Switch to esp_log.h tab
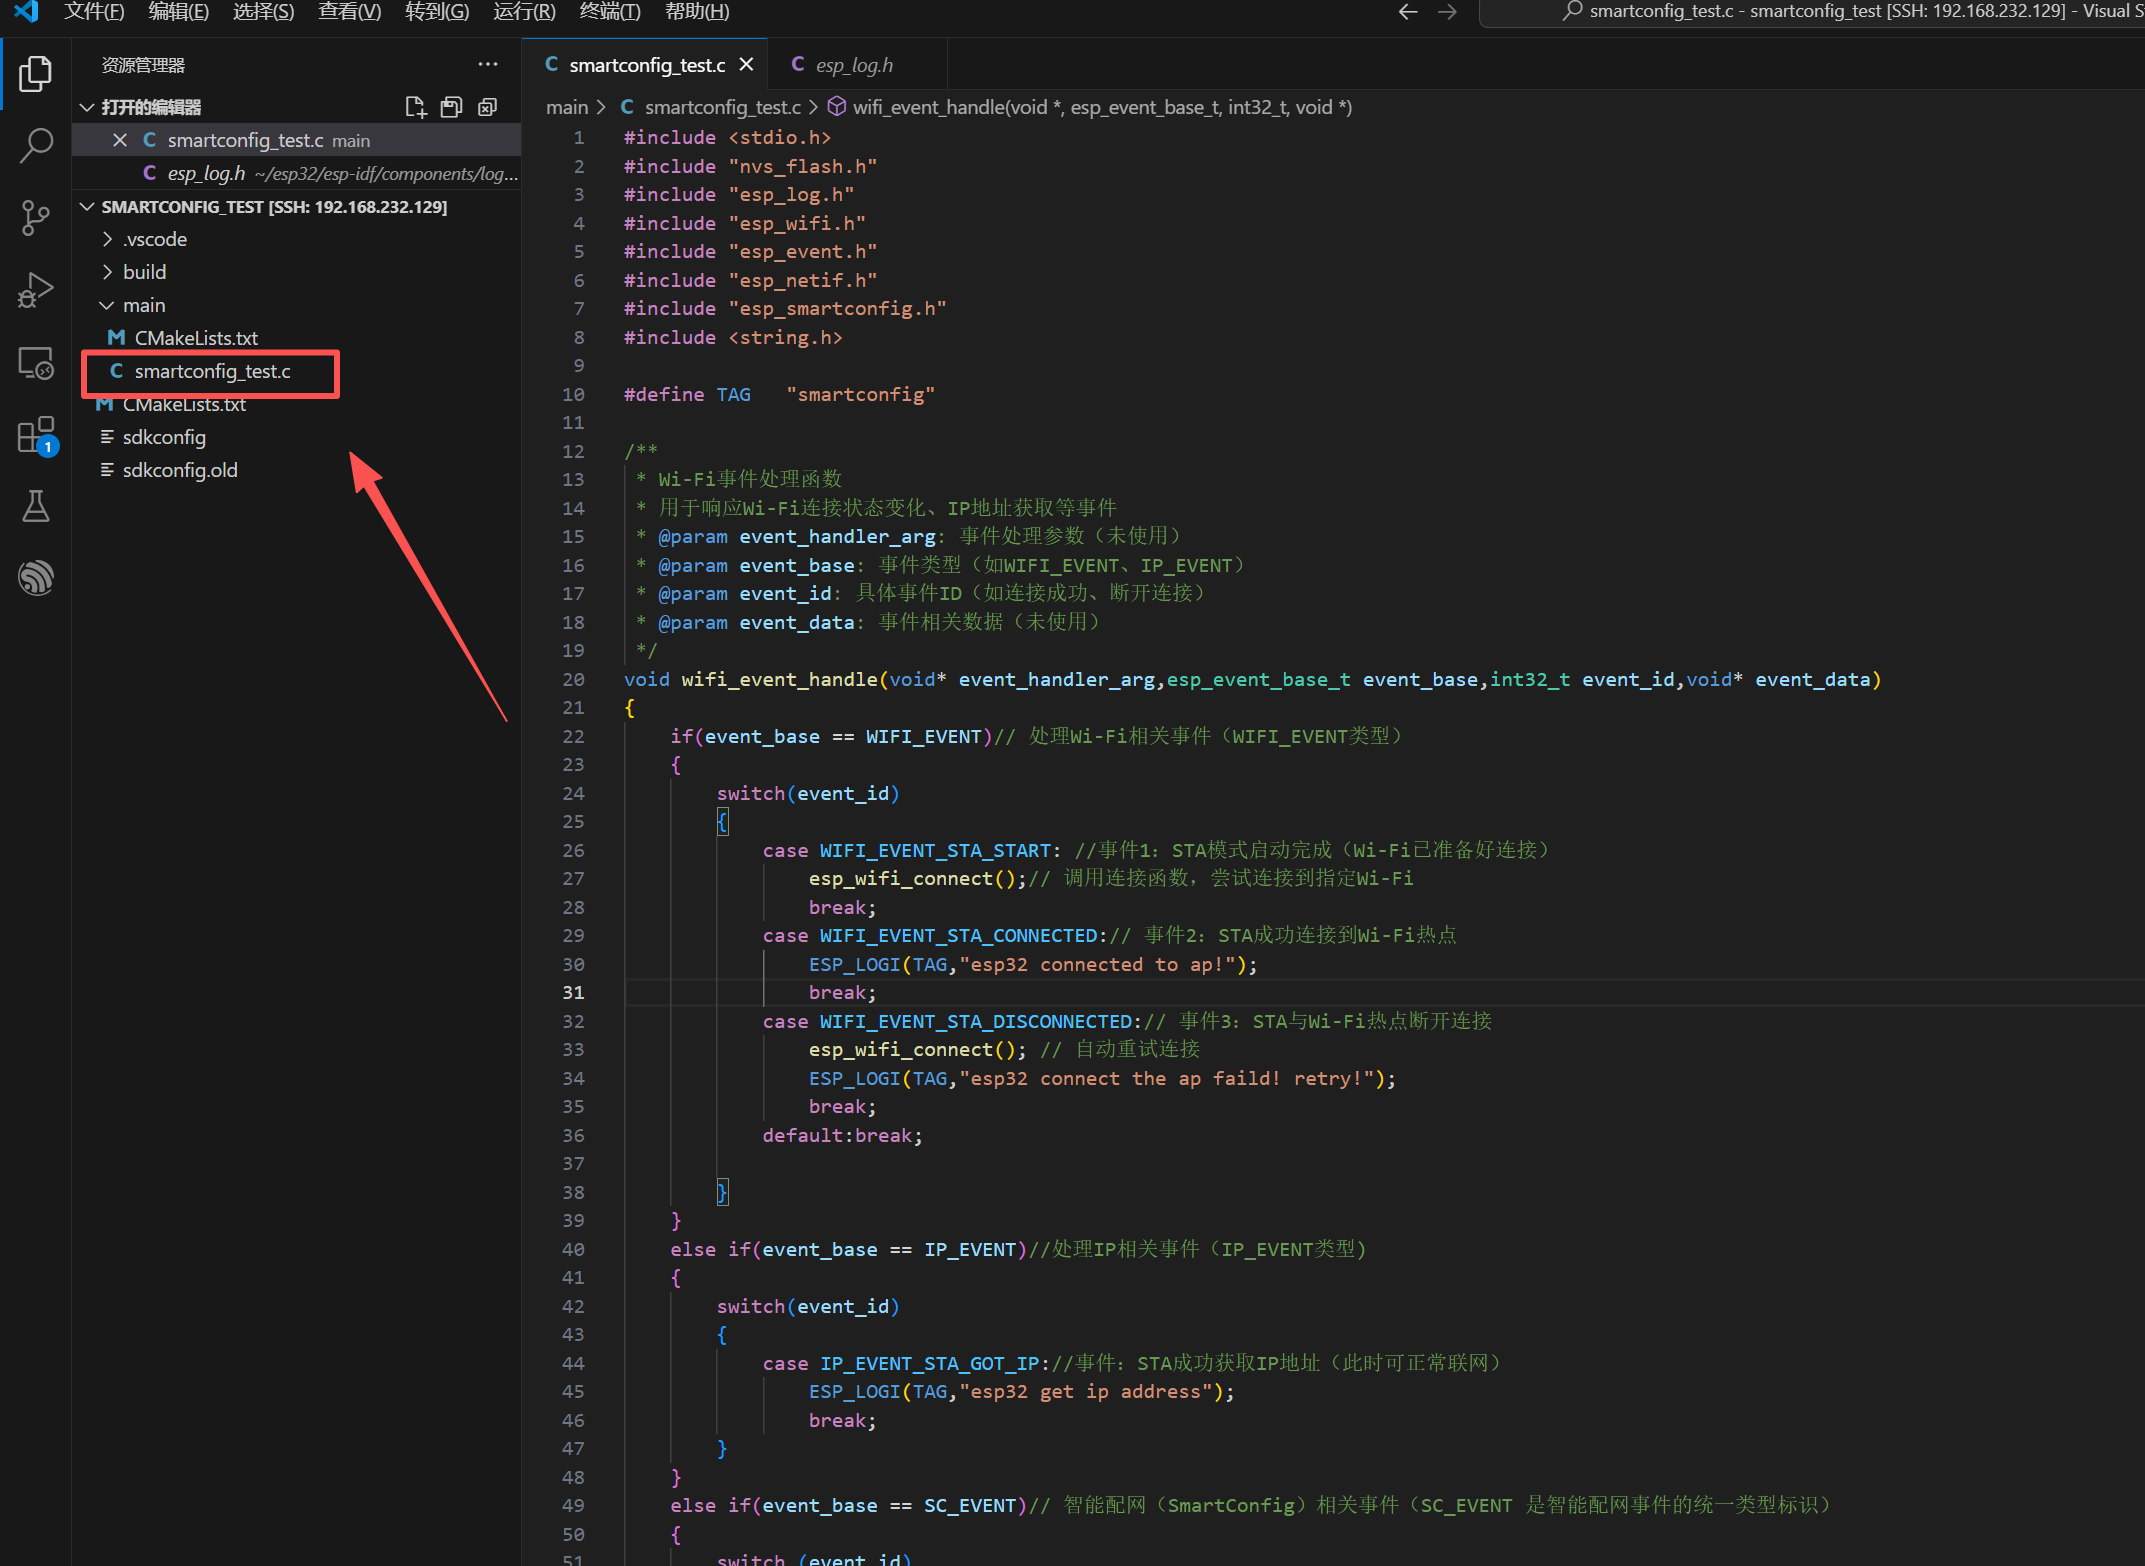Viewport: 2145px width, 1566px height. pyautogui.click(x=853, y=65)
